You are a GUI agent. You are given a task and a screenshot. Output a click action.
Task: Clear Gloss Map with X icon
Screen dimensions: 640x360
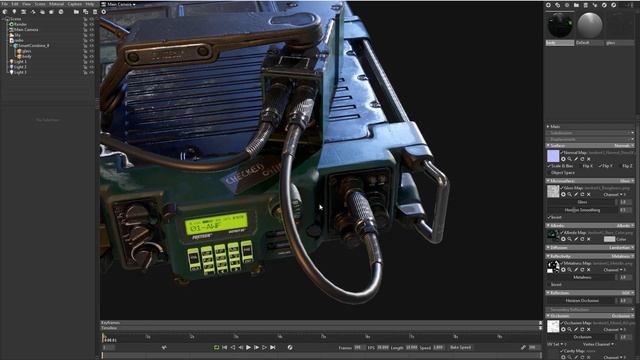pyautogui.click(x=589, y=195)
